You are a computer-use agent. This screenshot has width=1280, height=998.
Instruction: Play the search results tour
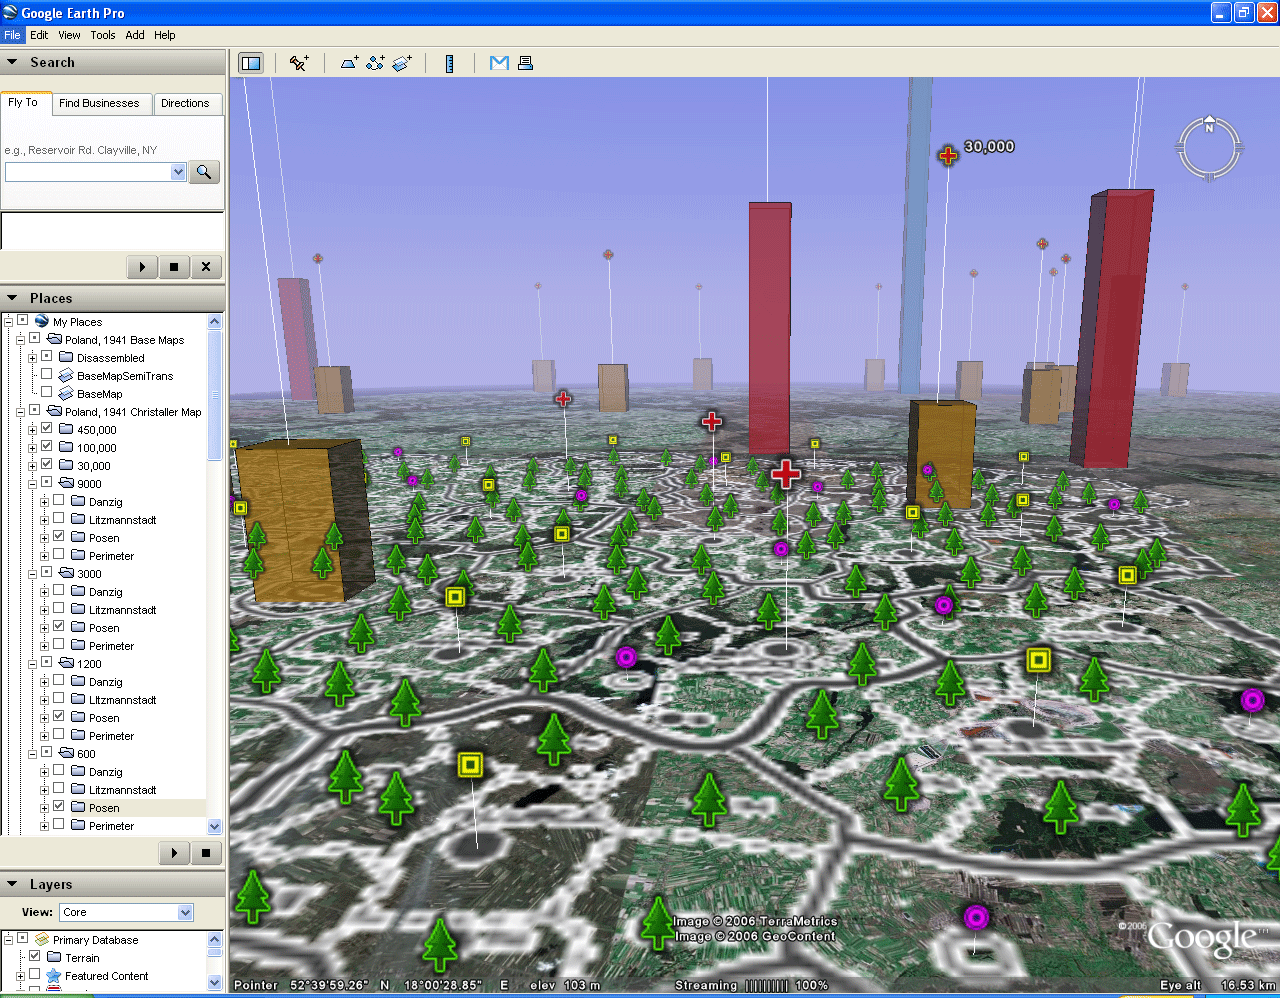coord(142,267)
